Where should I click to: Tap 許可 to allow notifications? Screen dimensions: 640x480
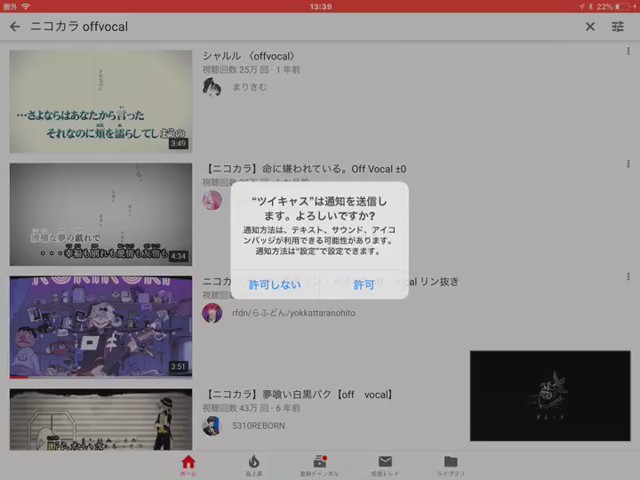(x=364, y=284)
